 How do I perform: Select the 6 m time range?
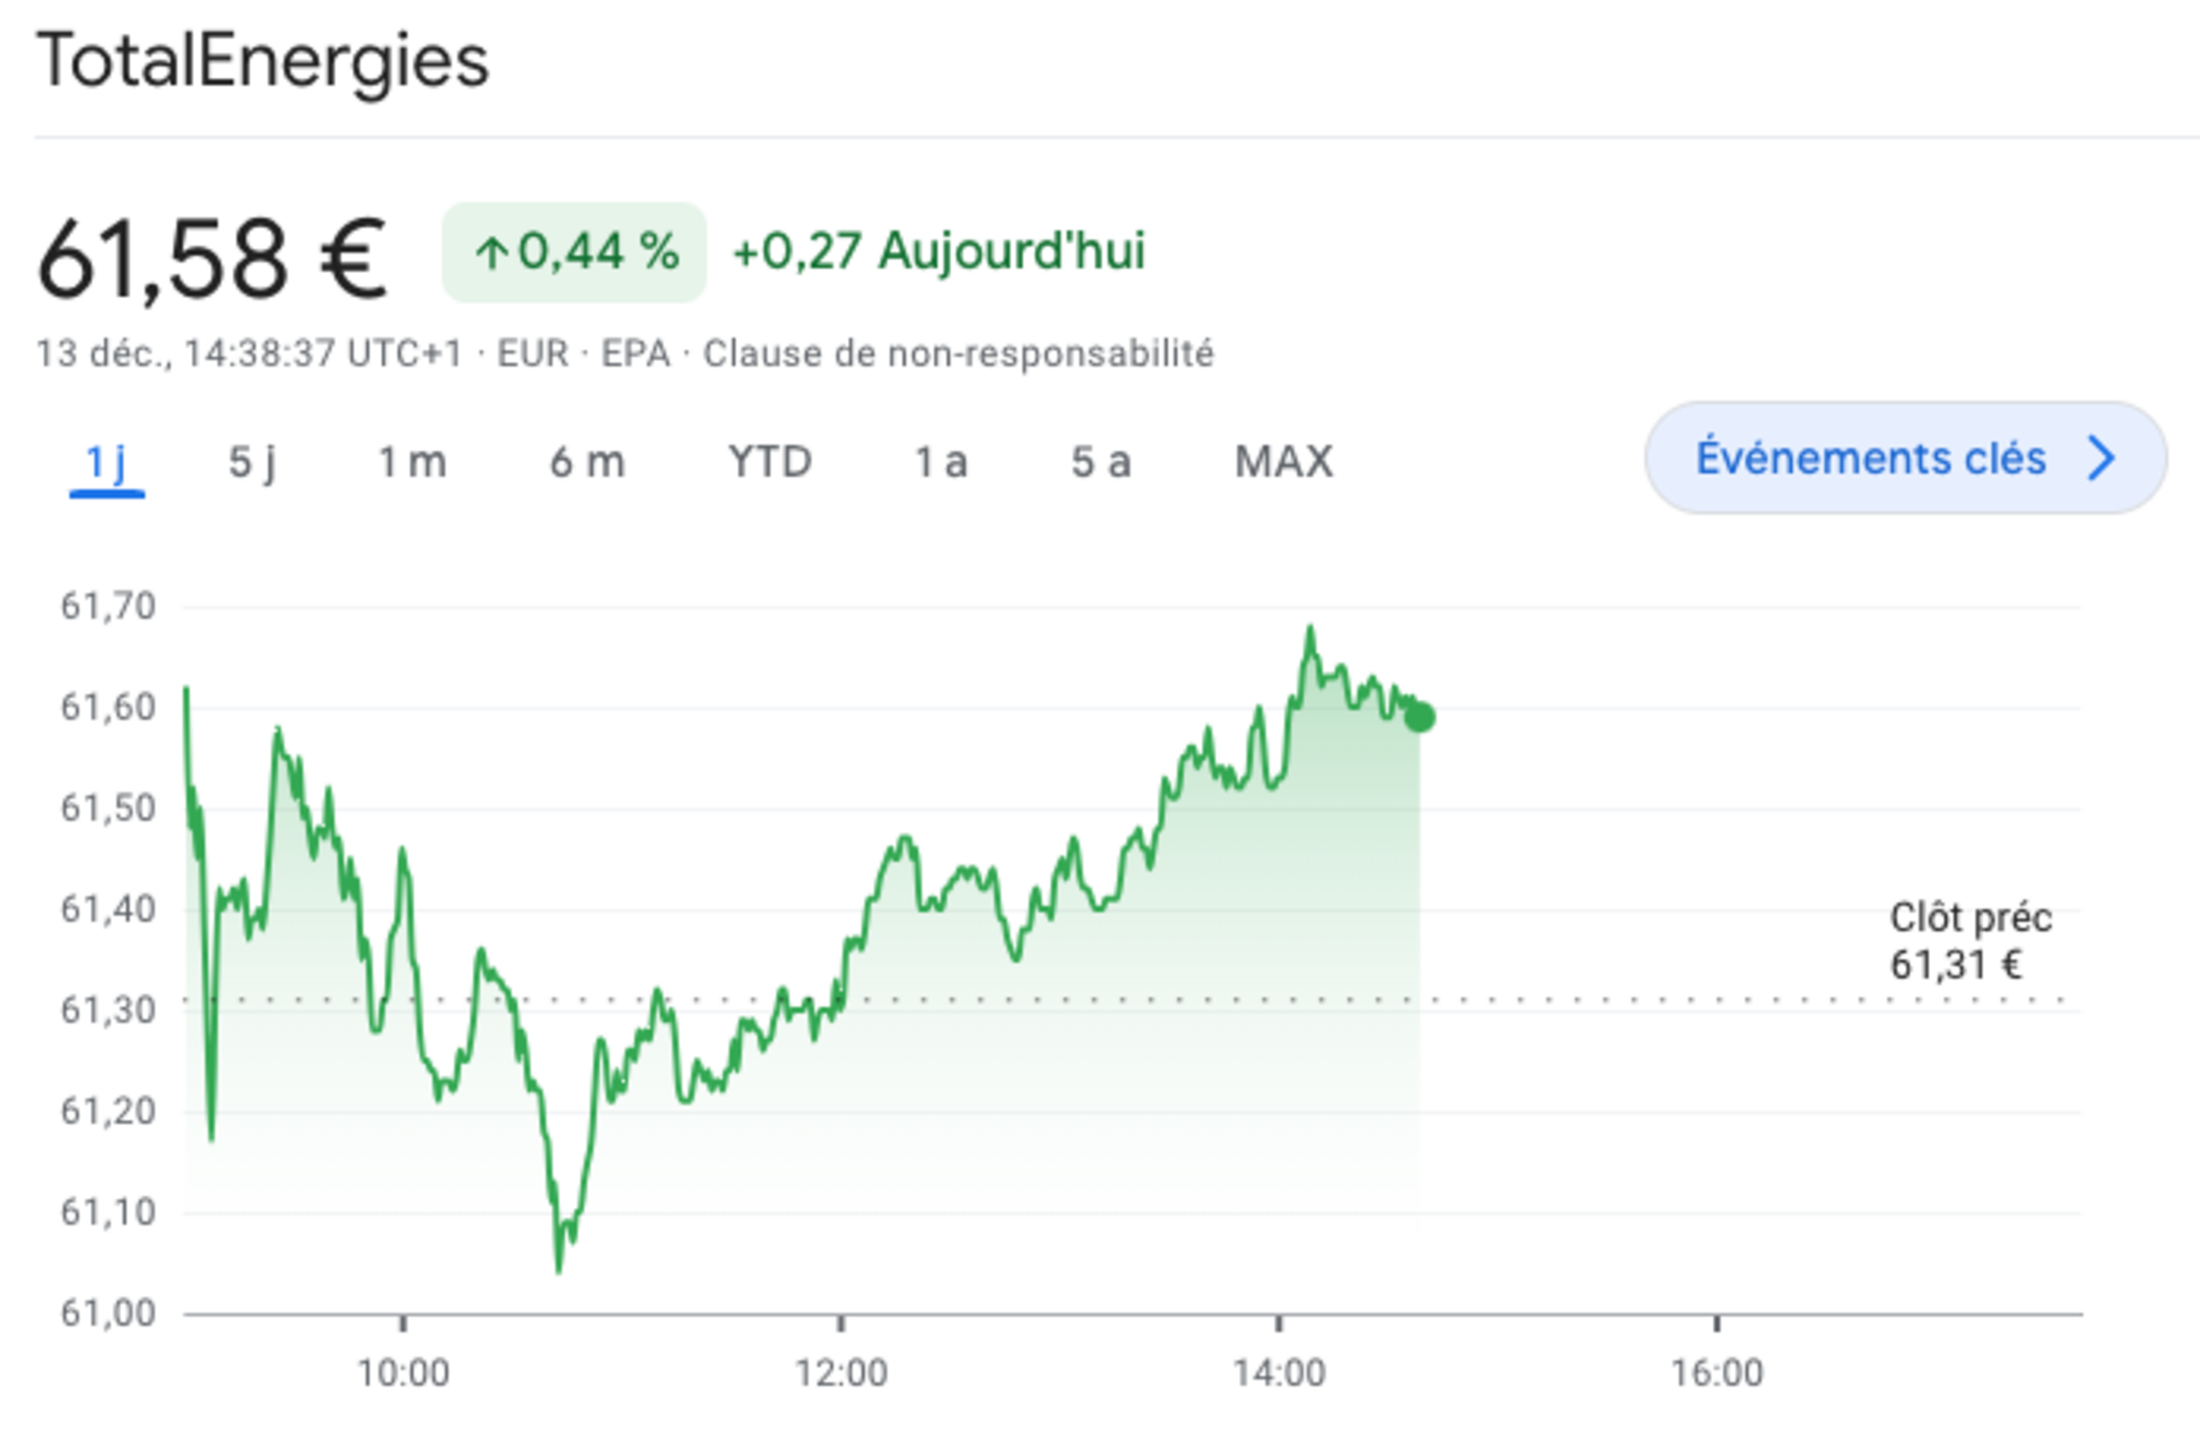pos(587,463)
